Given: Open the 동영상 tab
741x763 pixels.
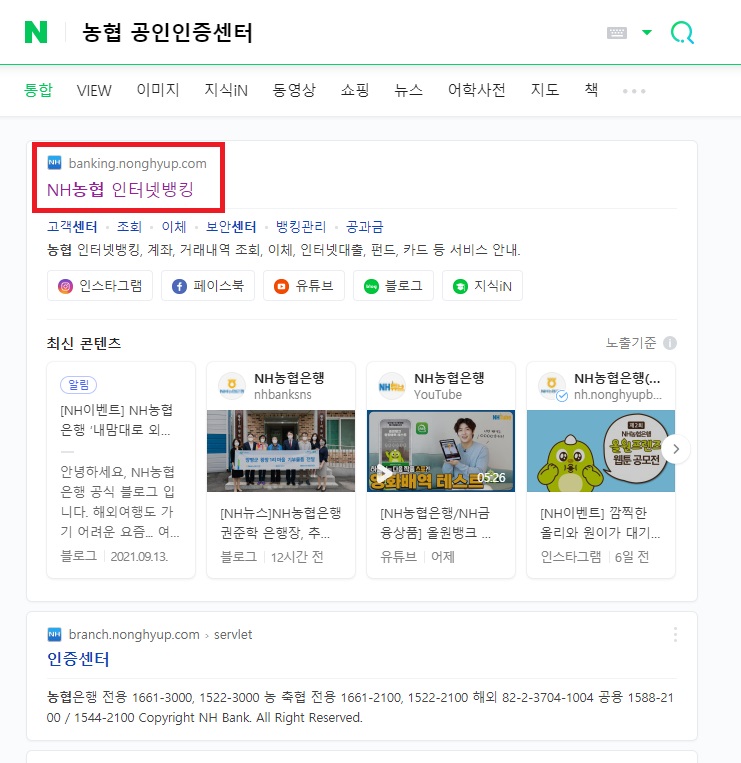Looking at the screenshot, I should pos(294,90).
